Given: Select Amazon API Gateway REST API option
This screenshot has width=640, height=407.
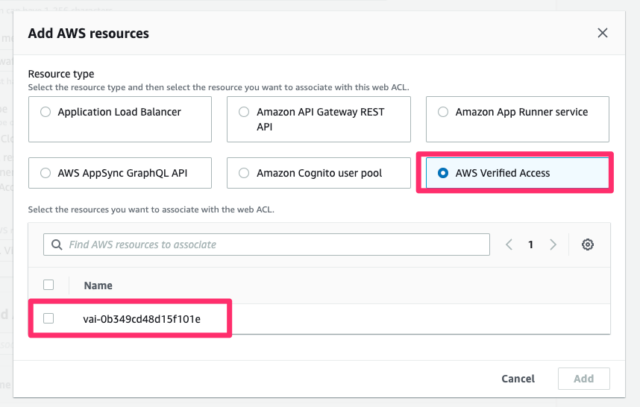Looking at the screenshot, I should 319,119.
